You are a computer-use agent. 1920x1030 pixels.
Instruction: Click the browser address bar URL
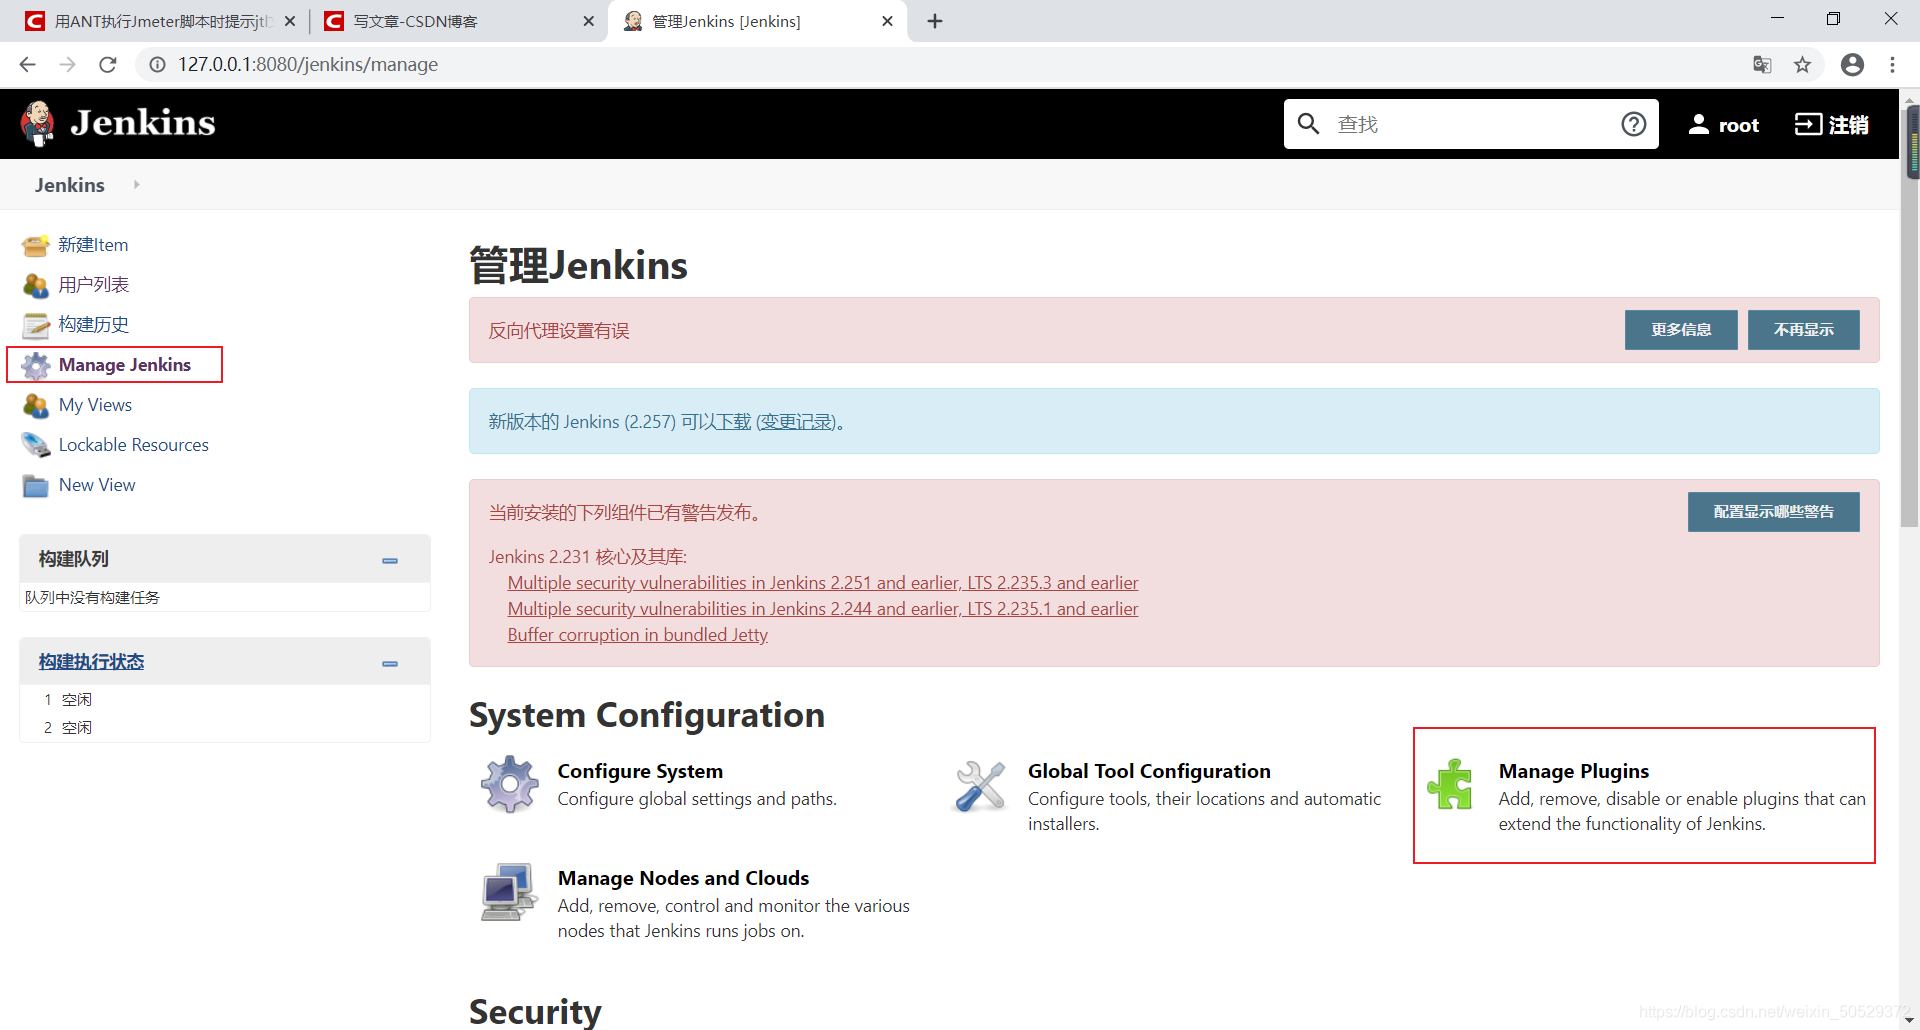click(x=308, y=65)
